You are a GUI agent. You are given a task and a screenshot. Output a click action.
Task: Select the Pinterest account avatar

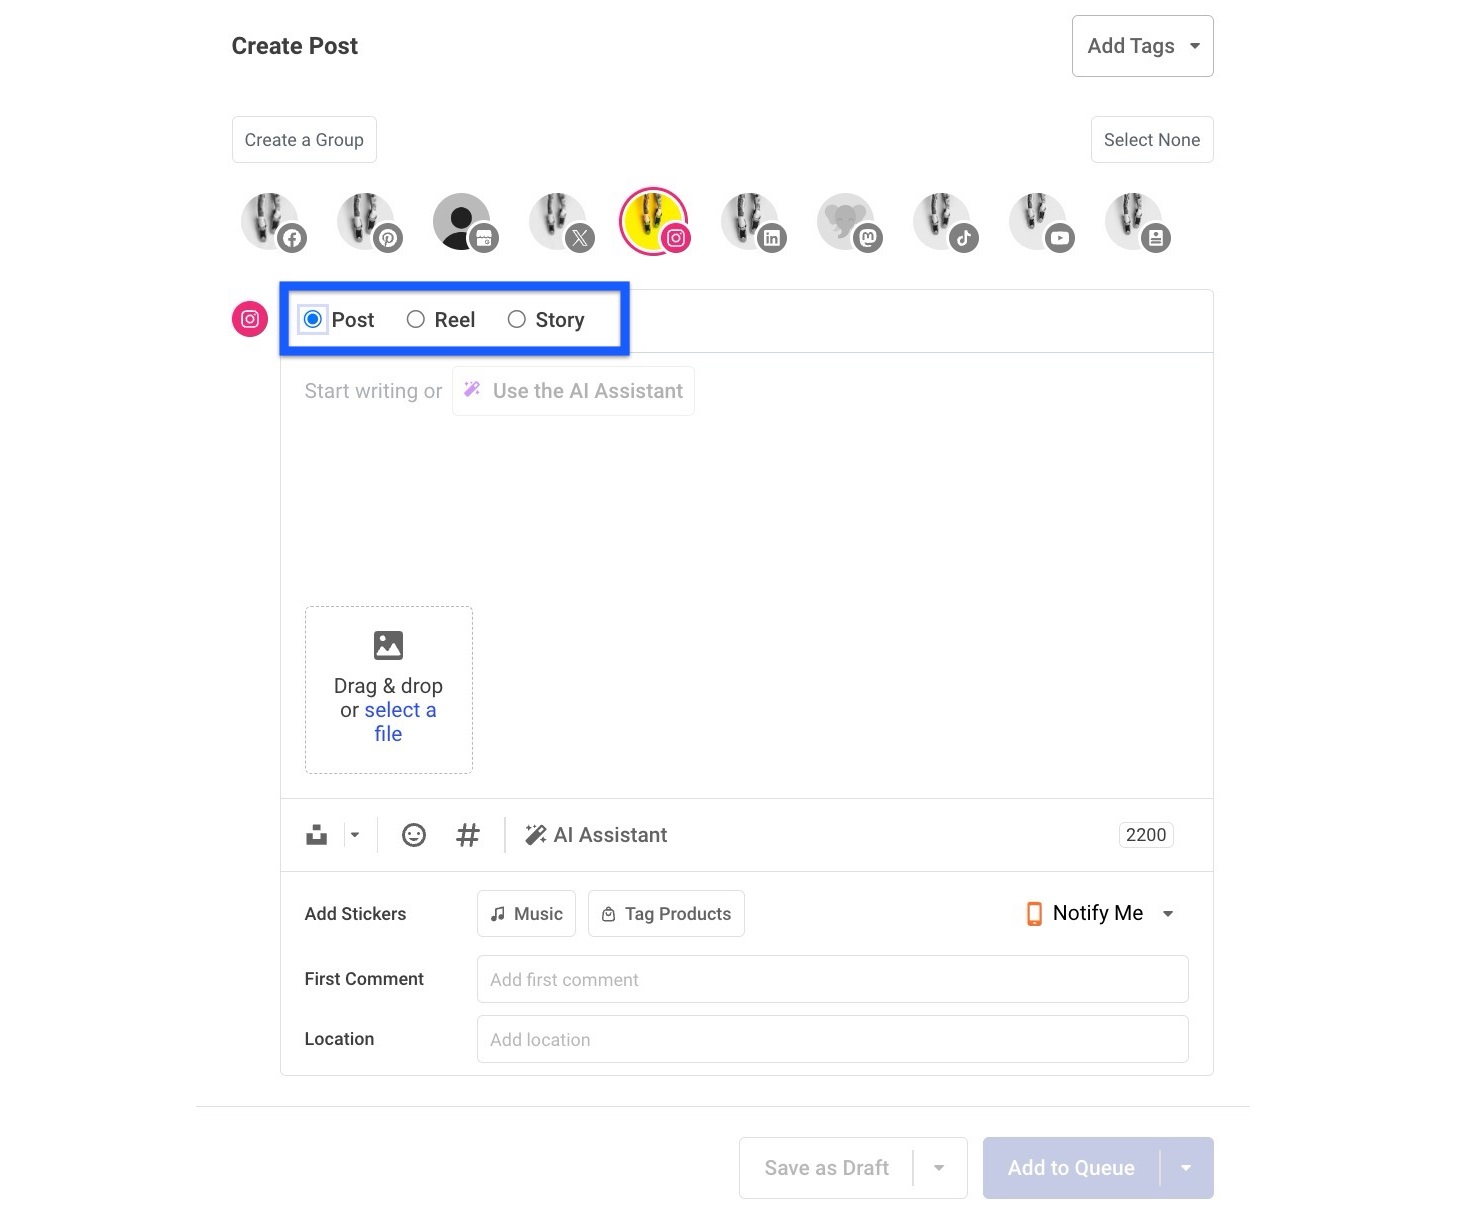(367, 221)
